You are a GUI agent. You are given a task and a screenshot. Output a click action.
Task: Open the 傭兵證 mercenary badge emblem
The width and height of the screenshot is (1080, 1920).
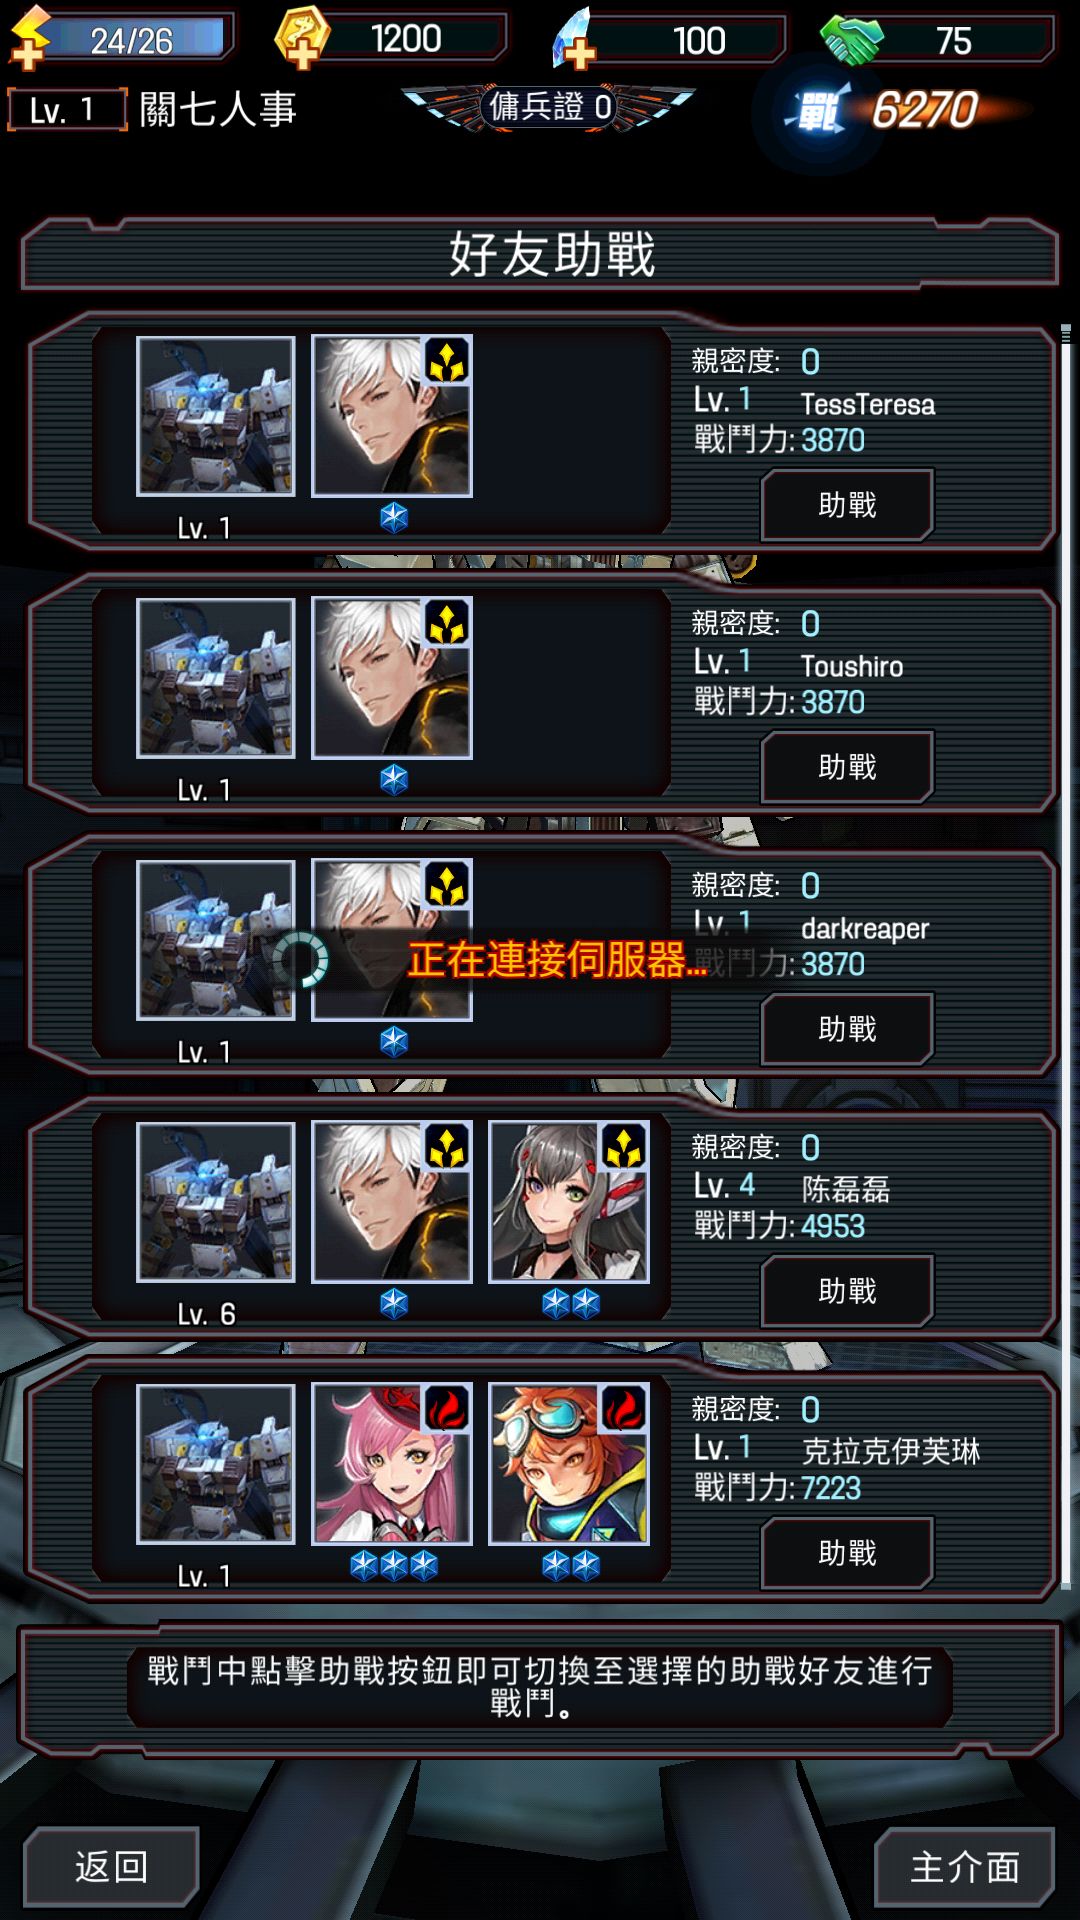549,107
